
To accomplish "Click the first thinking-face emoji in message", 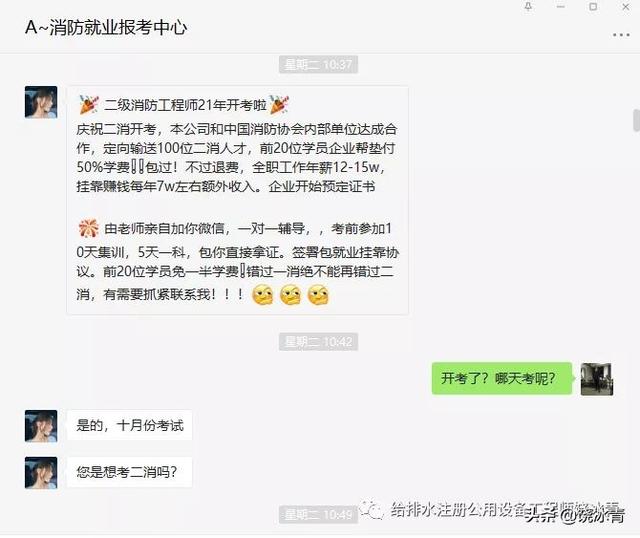I will coord(262,295).
